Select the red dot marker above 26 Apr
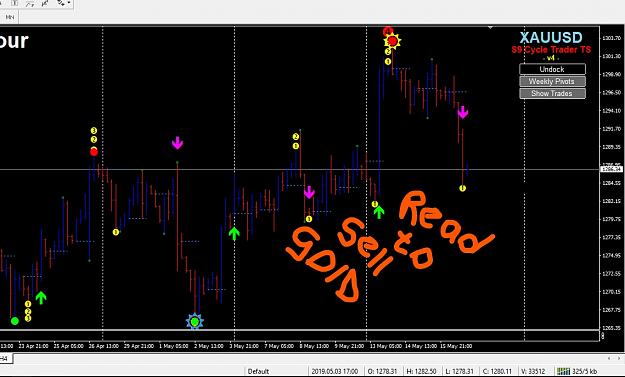Screen dimensions: 625x377 point(94,151)
